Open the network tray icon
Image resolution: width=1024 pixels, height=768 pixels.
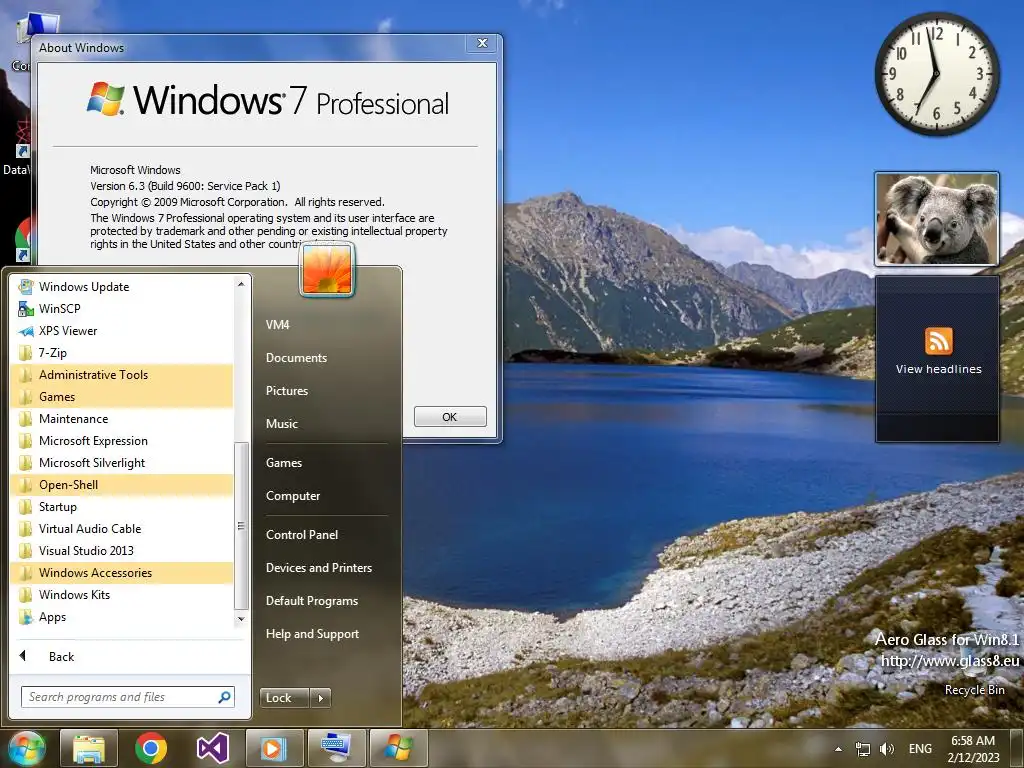click(863, 749)
